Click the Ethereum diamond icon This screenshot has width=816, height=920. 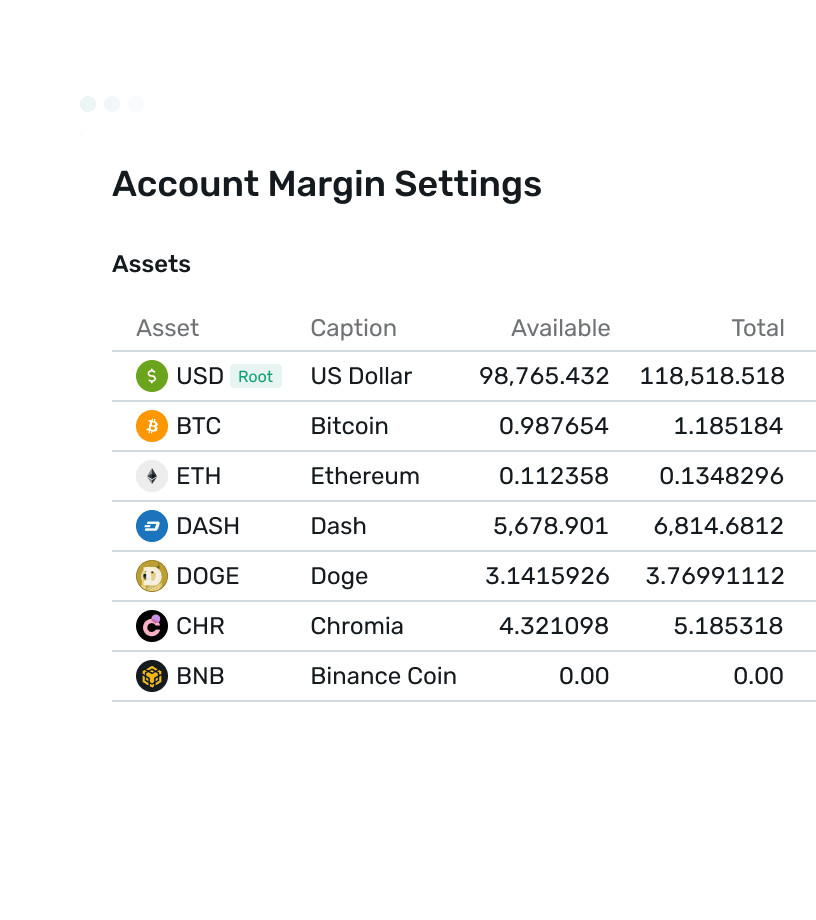point(150,476)
